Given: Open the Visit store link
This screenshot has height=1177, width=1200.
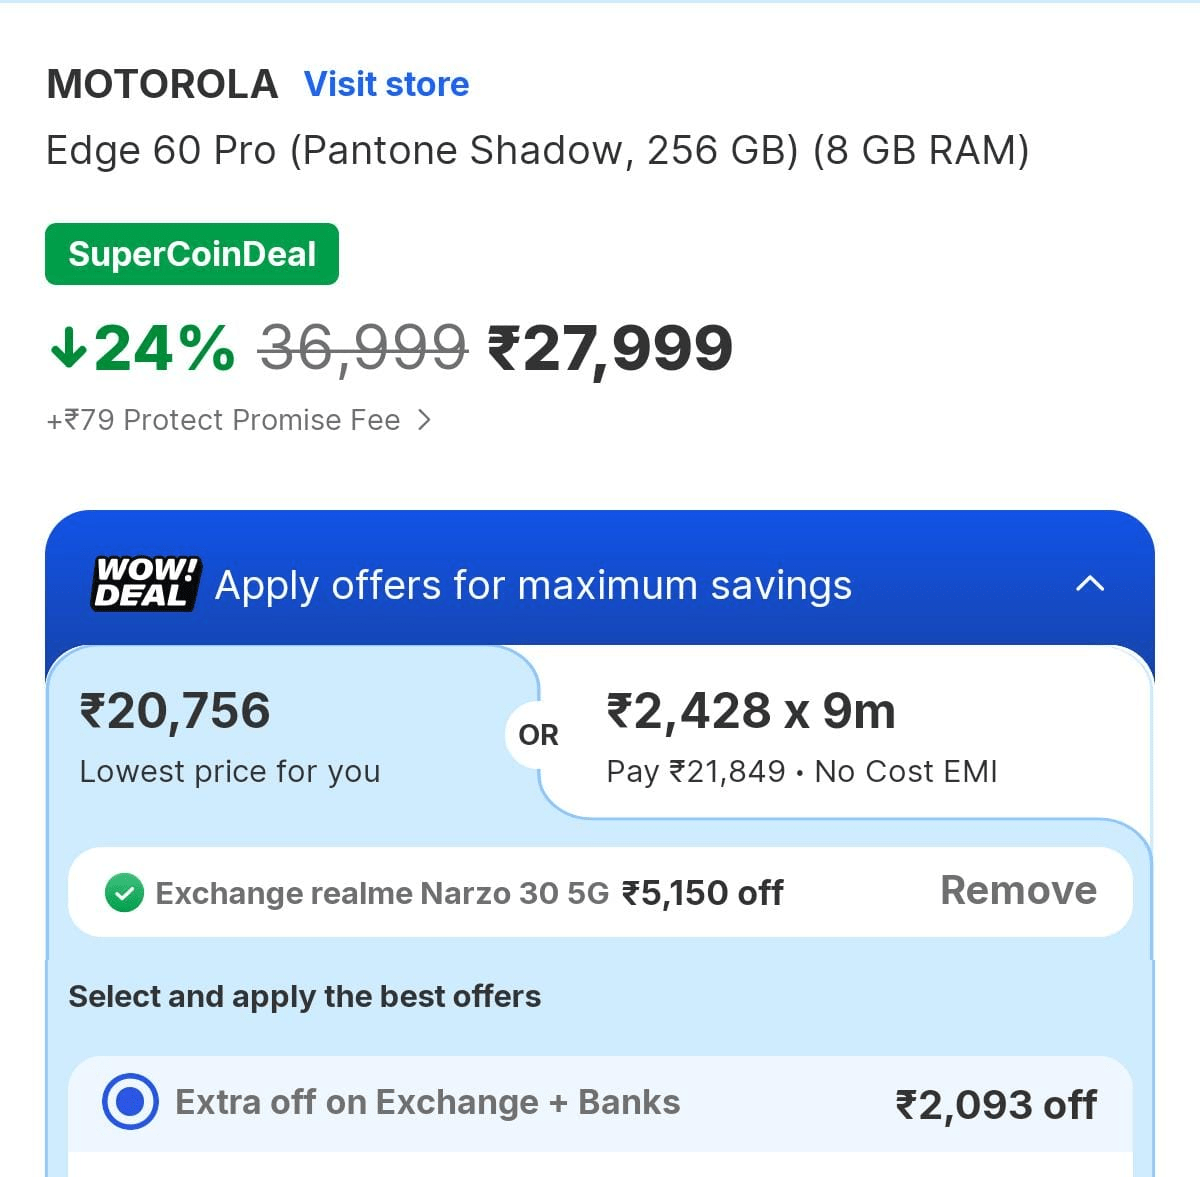Looking at the screenshot, I should (386, 84).
